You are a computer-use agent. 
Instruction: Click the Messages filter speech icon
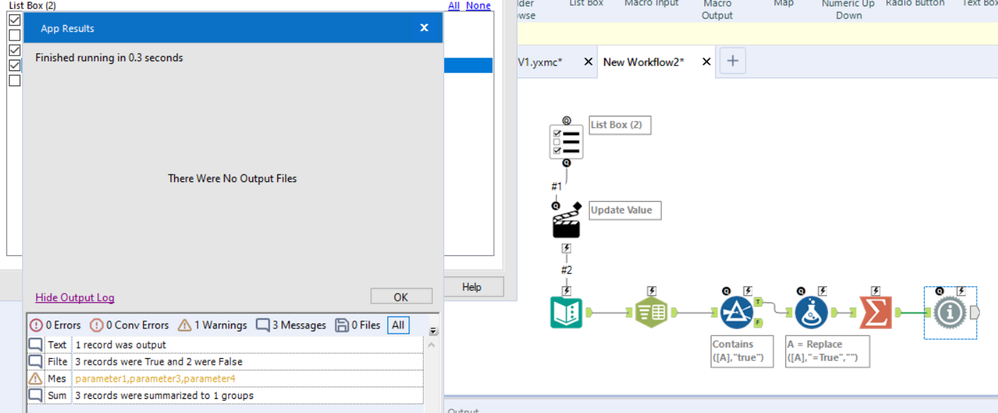(262, 325)
